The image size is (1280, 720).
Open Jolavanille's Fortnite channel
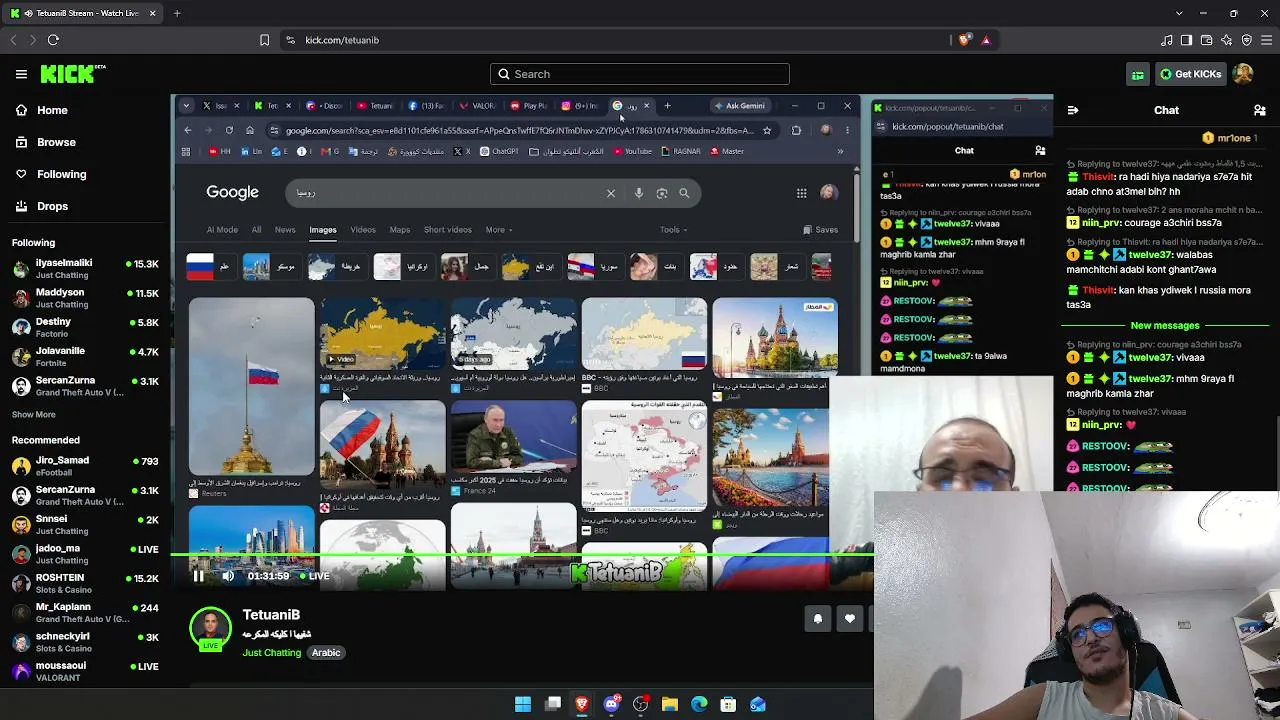(x=85, y=357)
